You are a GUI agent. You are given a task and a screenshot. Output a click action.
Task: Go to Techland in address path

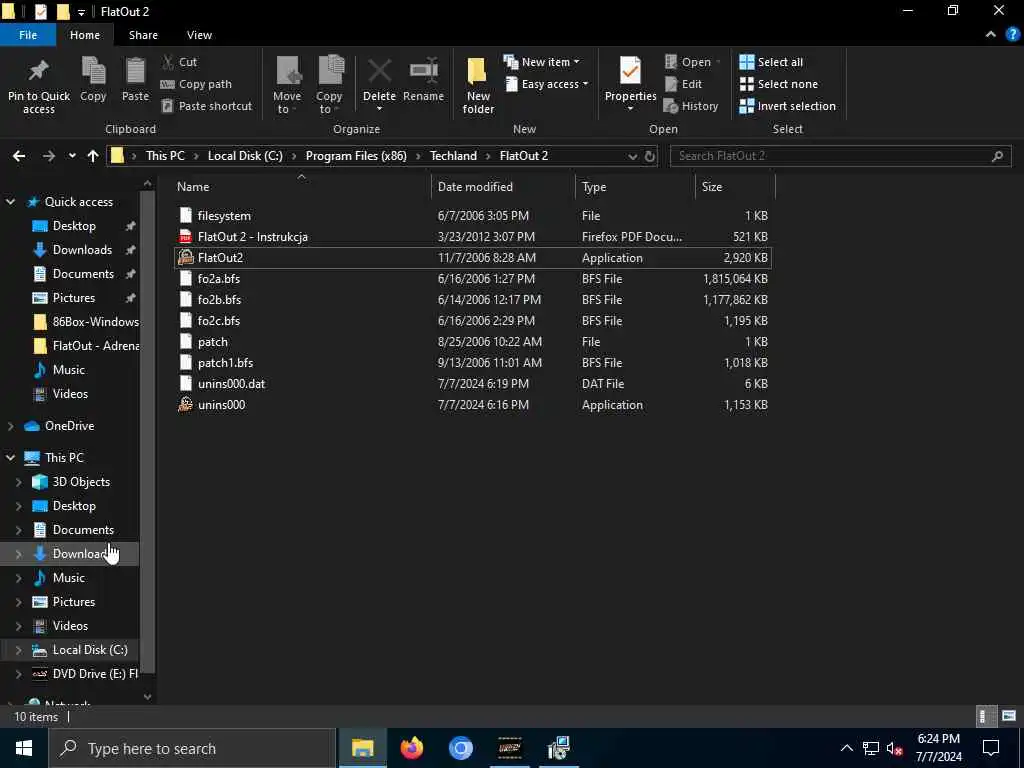point(453,156)
